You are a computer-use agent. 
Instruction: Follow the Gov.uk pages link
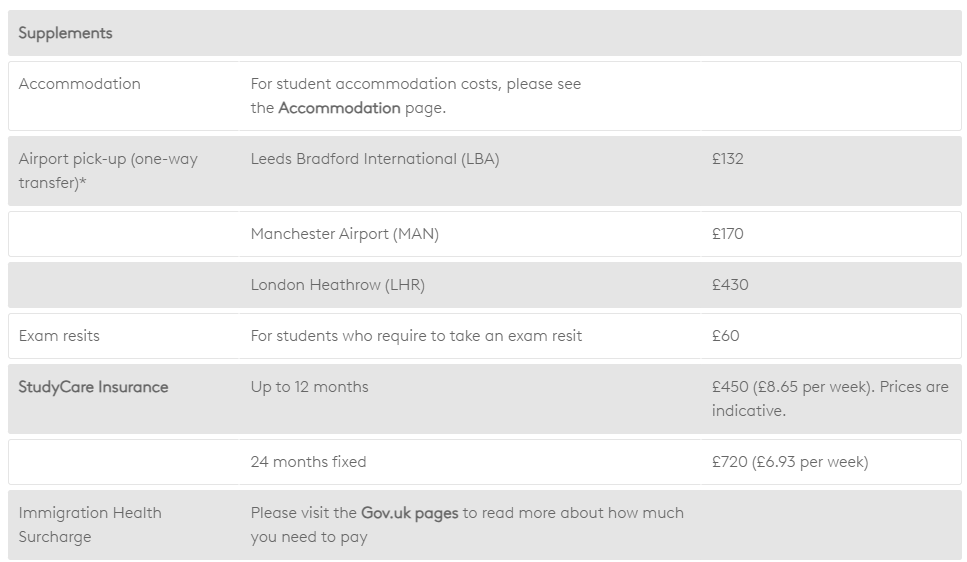(x=409, y=513)
